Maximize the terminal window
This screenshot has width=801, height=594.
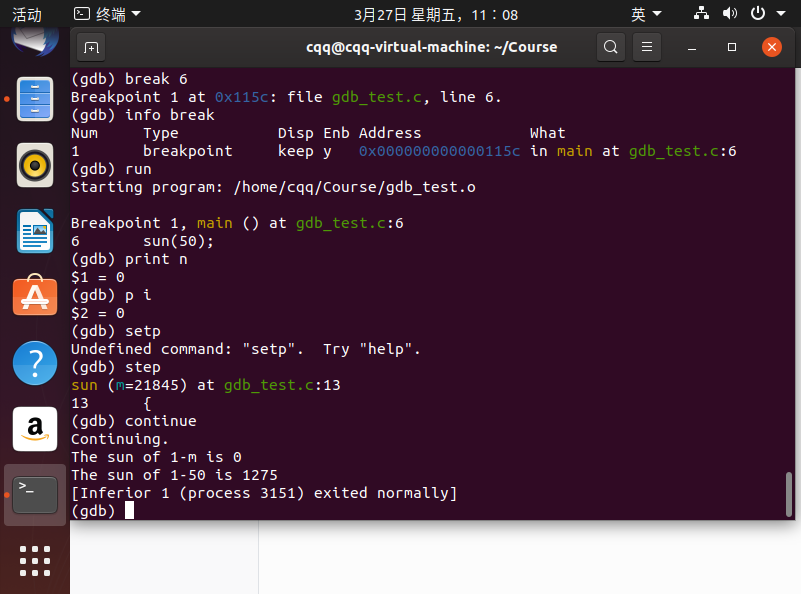click(732, 47)
